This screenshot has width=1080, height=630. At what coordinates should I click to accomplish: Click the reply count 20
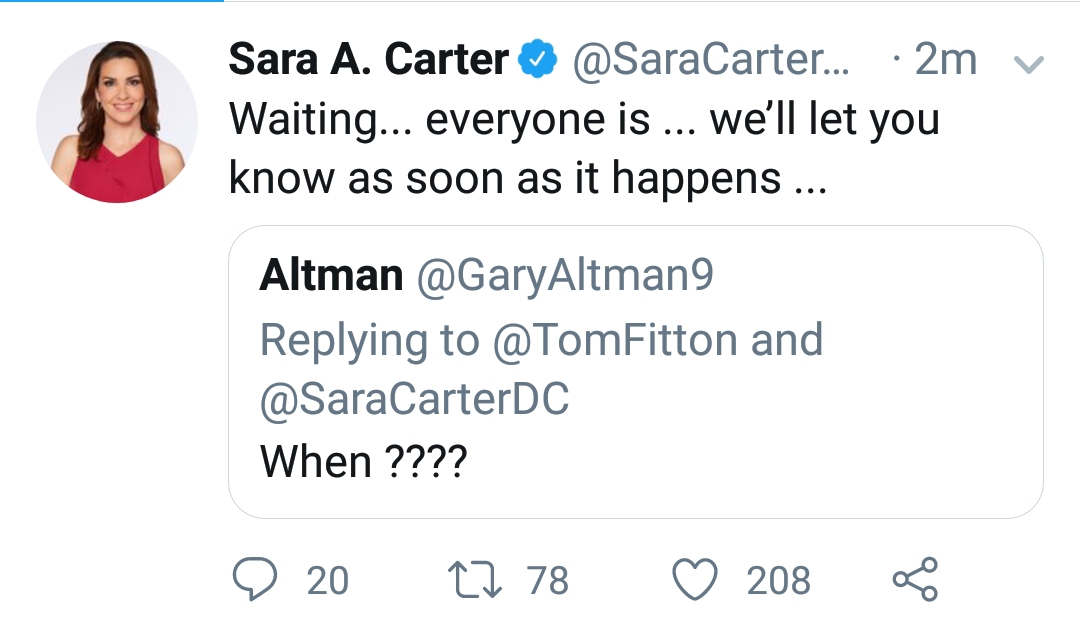327,580
